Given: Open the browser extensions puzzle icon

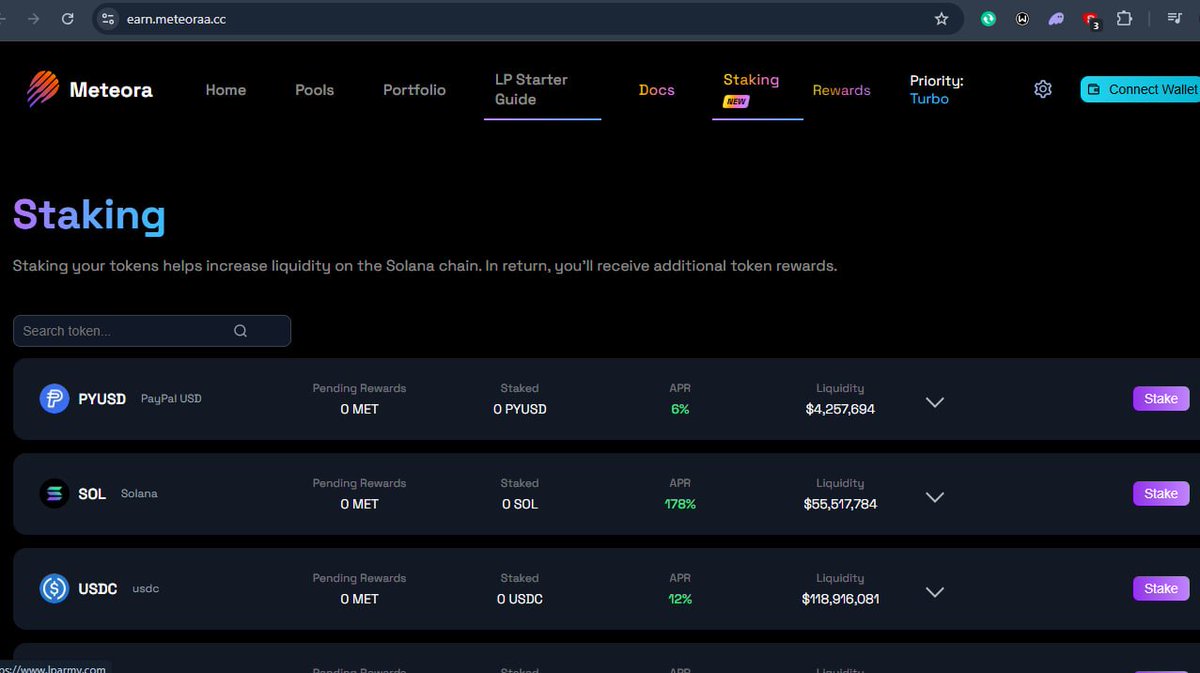Looking at the screenshot, I should point(1124,18).
